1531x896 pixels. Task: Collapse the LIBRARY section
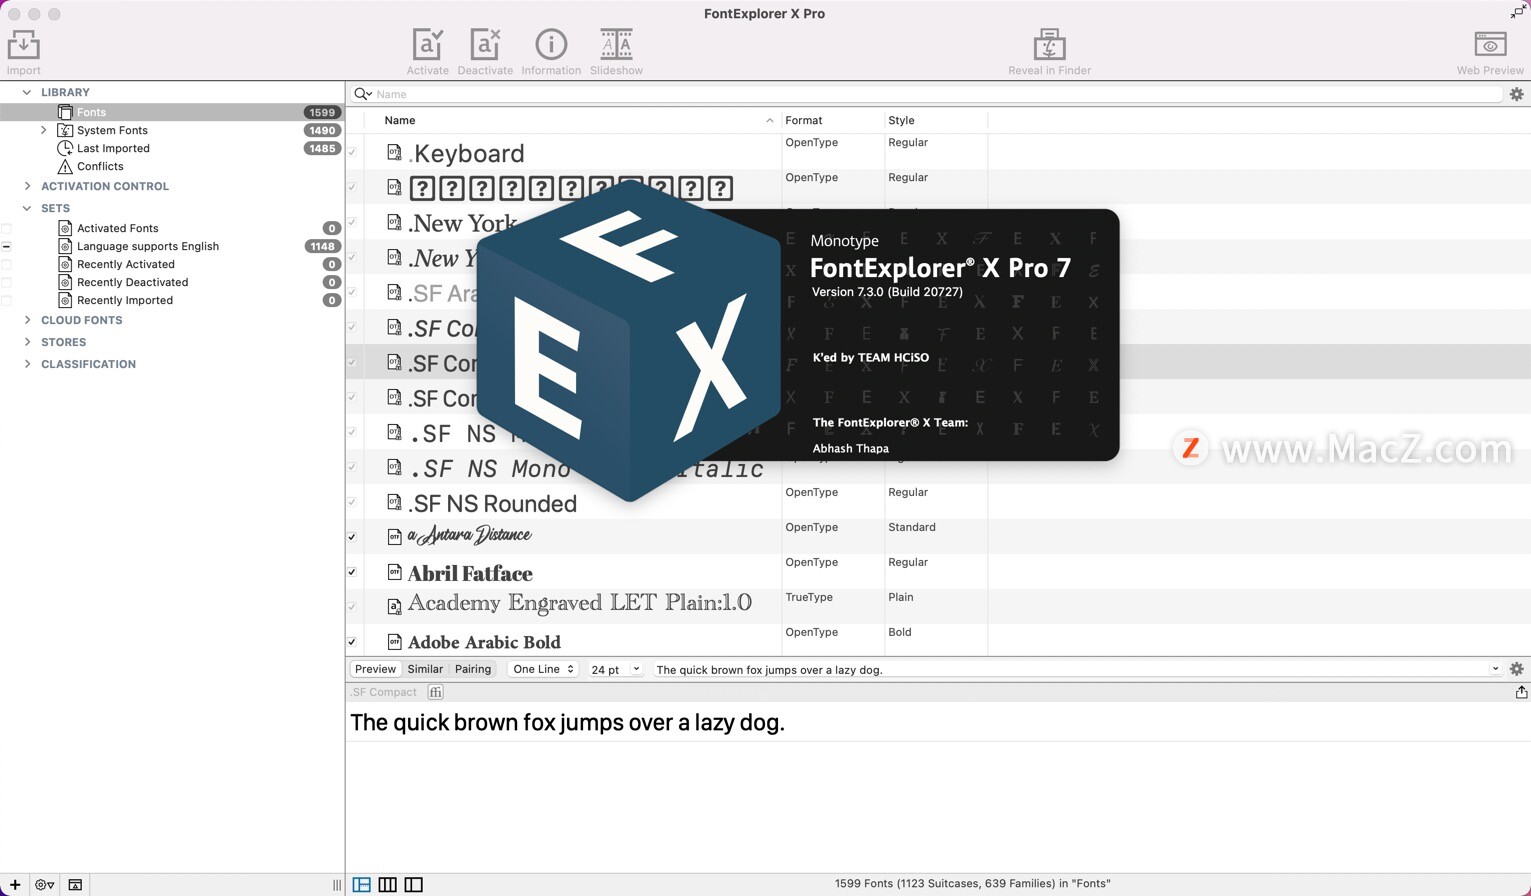tap(27, 92)
